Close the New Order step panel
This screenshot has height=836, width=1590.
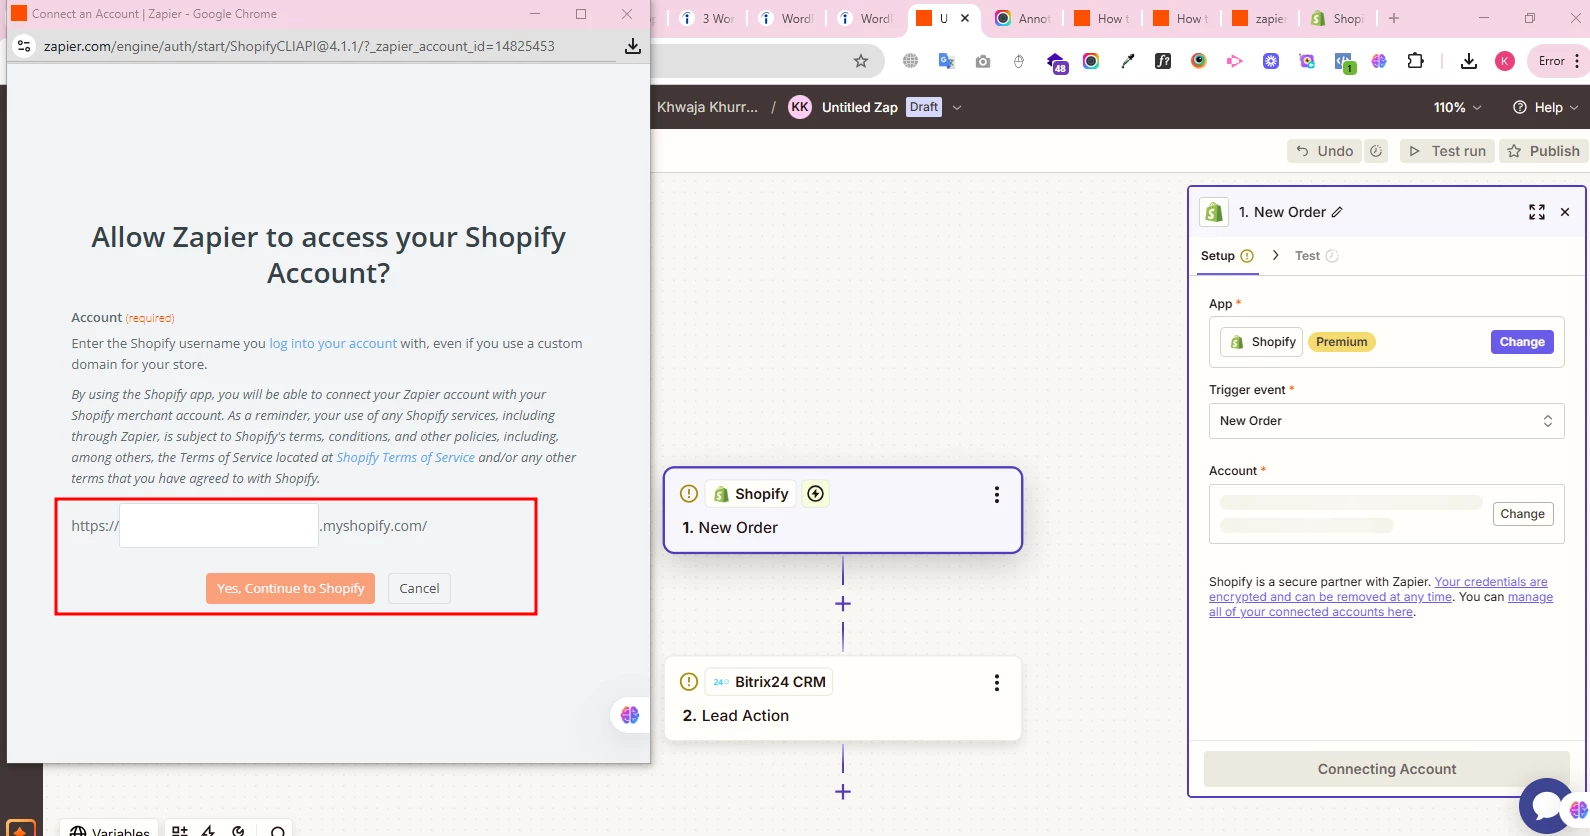click(x=1565, y=212)
